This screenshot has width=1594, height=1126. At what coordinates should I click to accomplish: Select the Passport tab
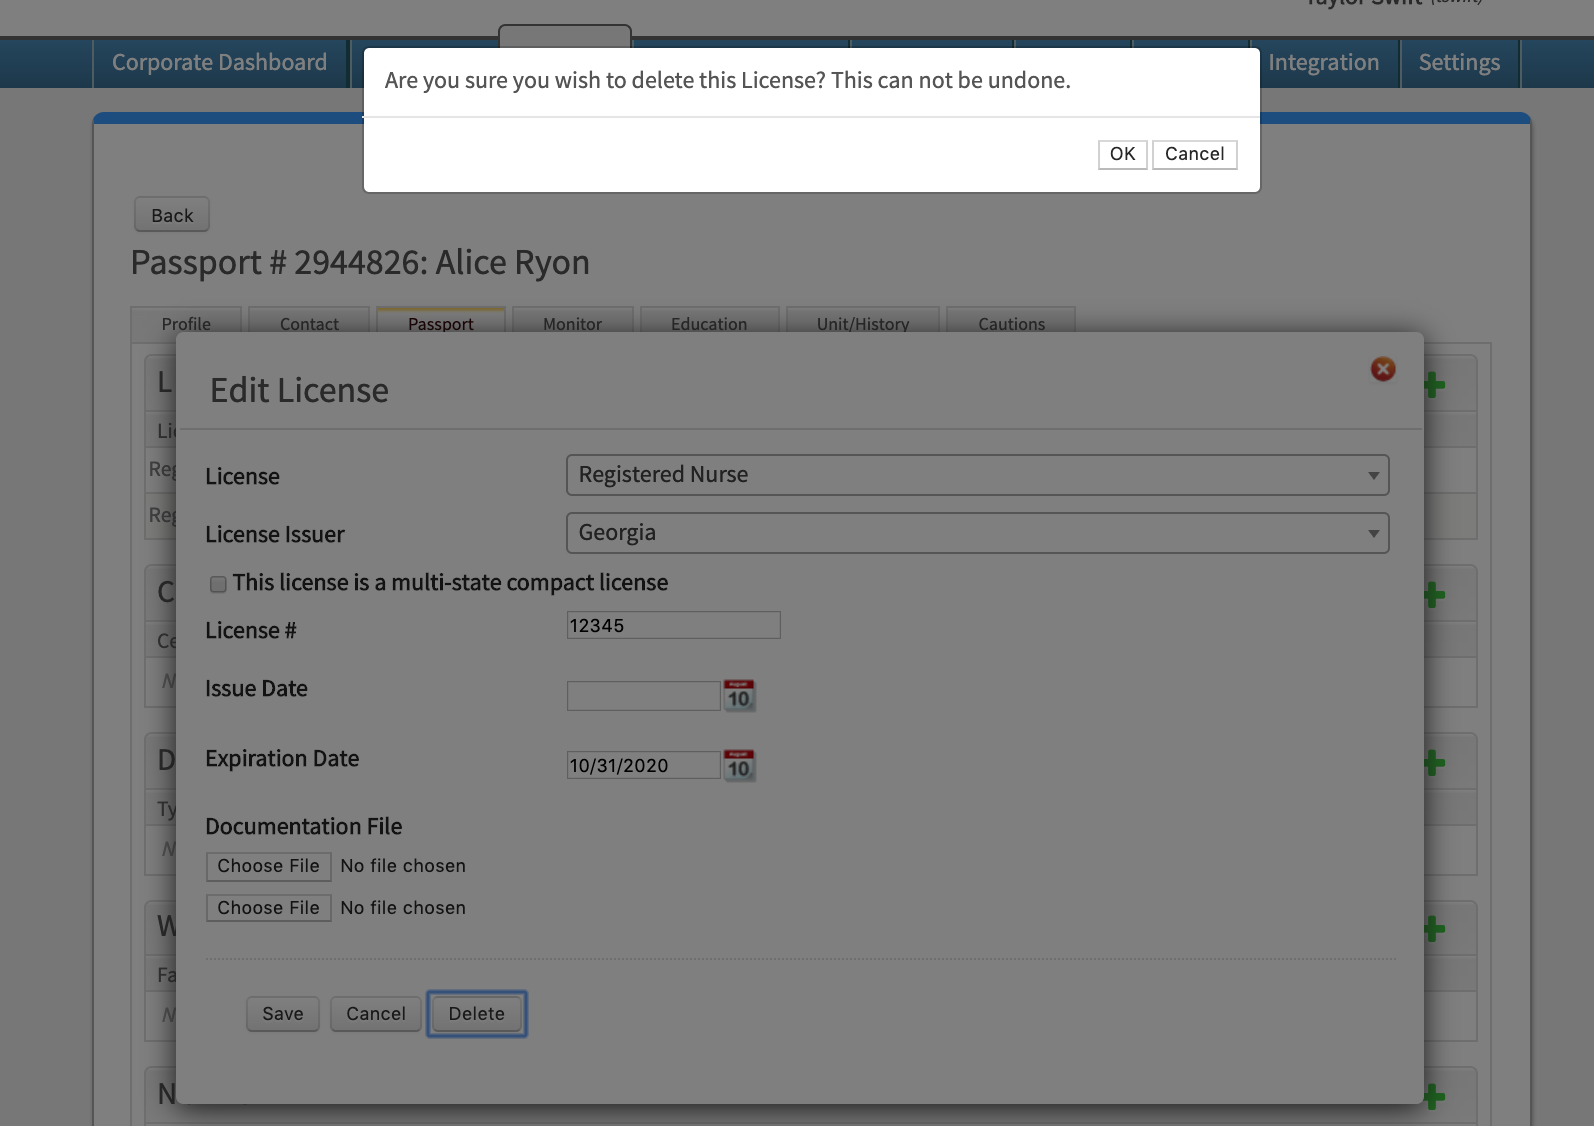pos(441,321)
